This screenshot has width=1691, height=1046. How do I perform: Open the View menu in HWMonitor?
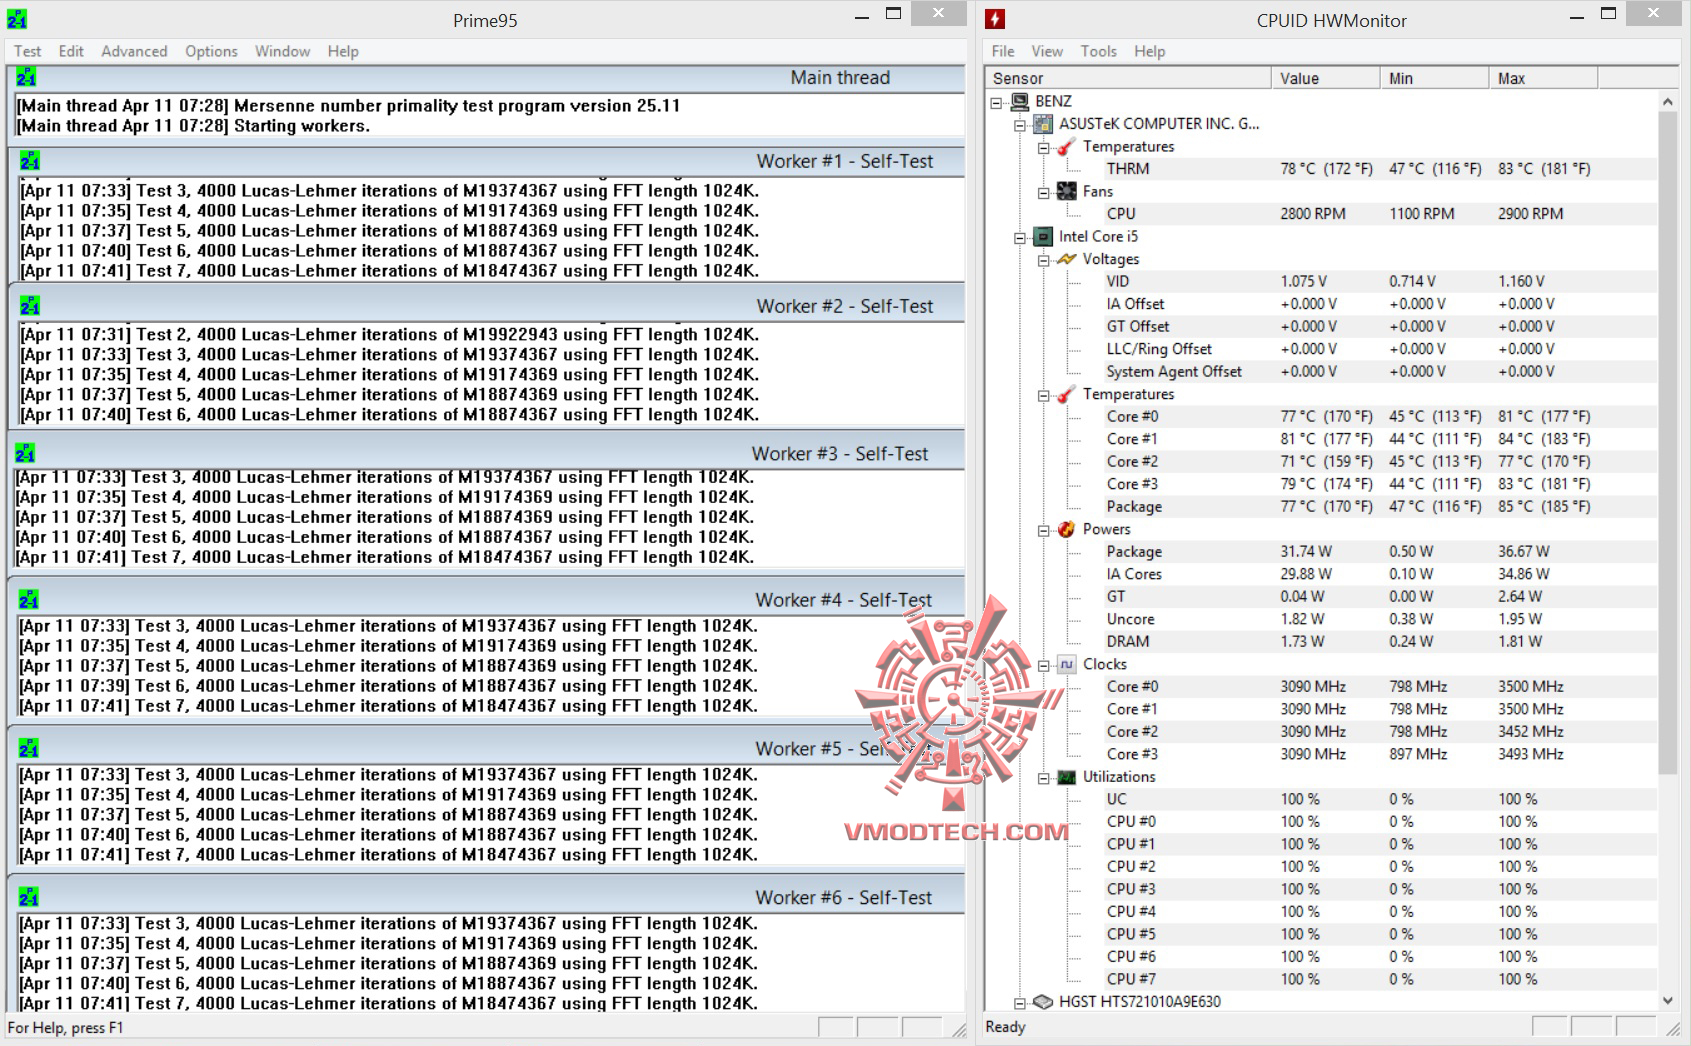tap(1047, 51)
